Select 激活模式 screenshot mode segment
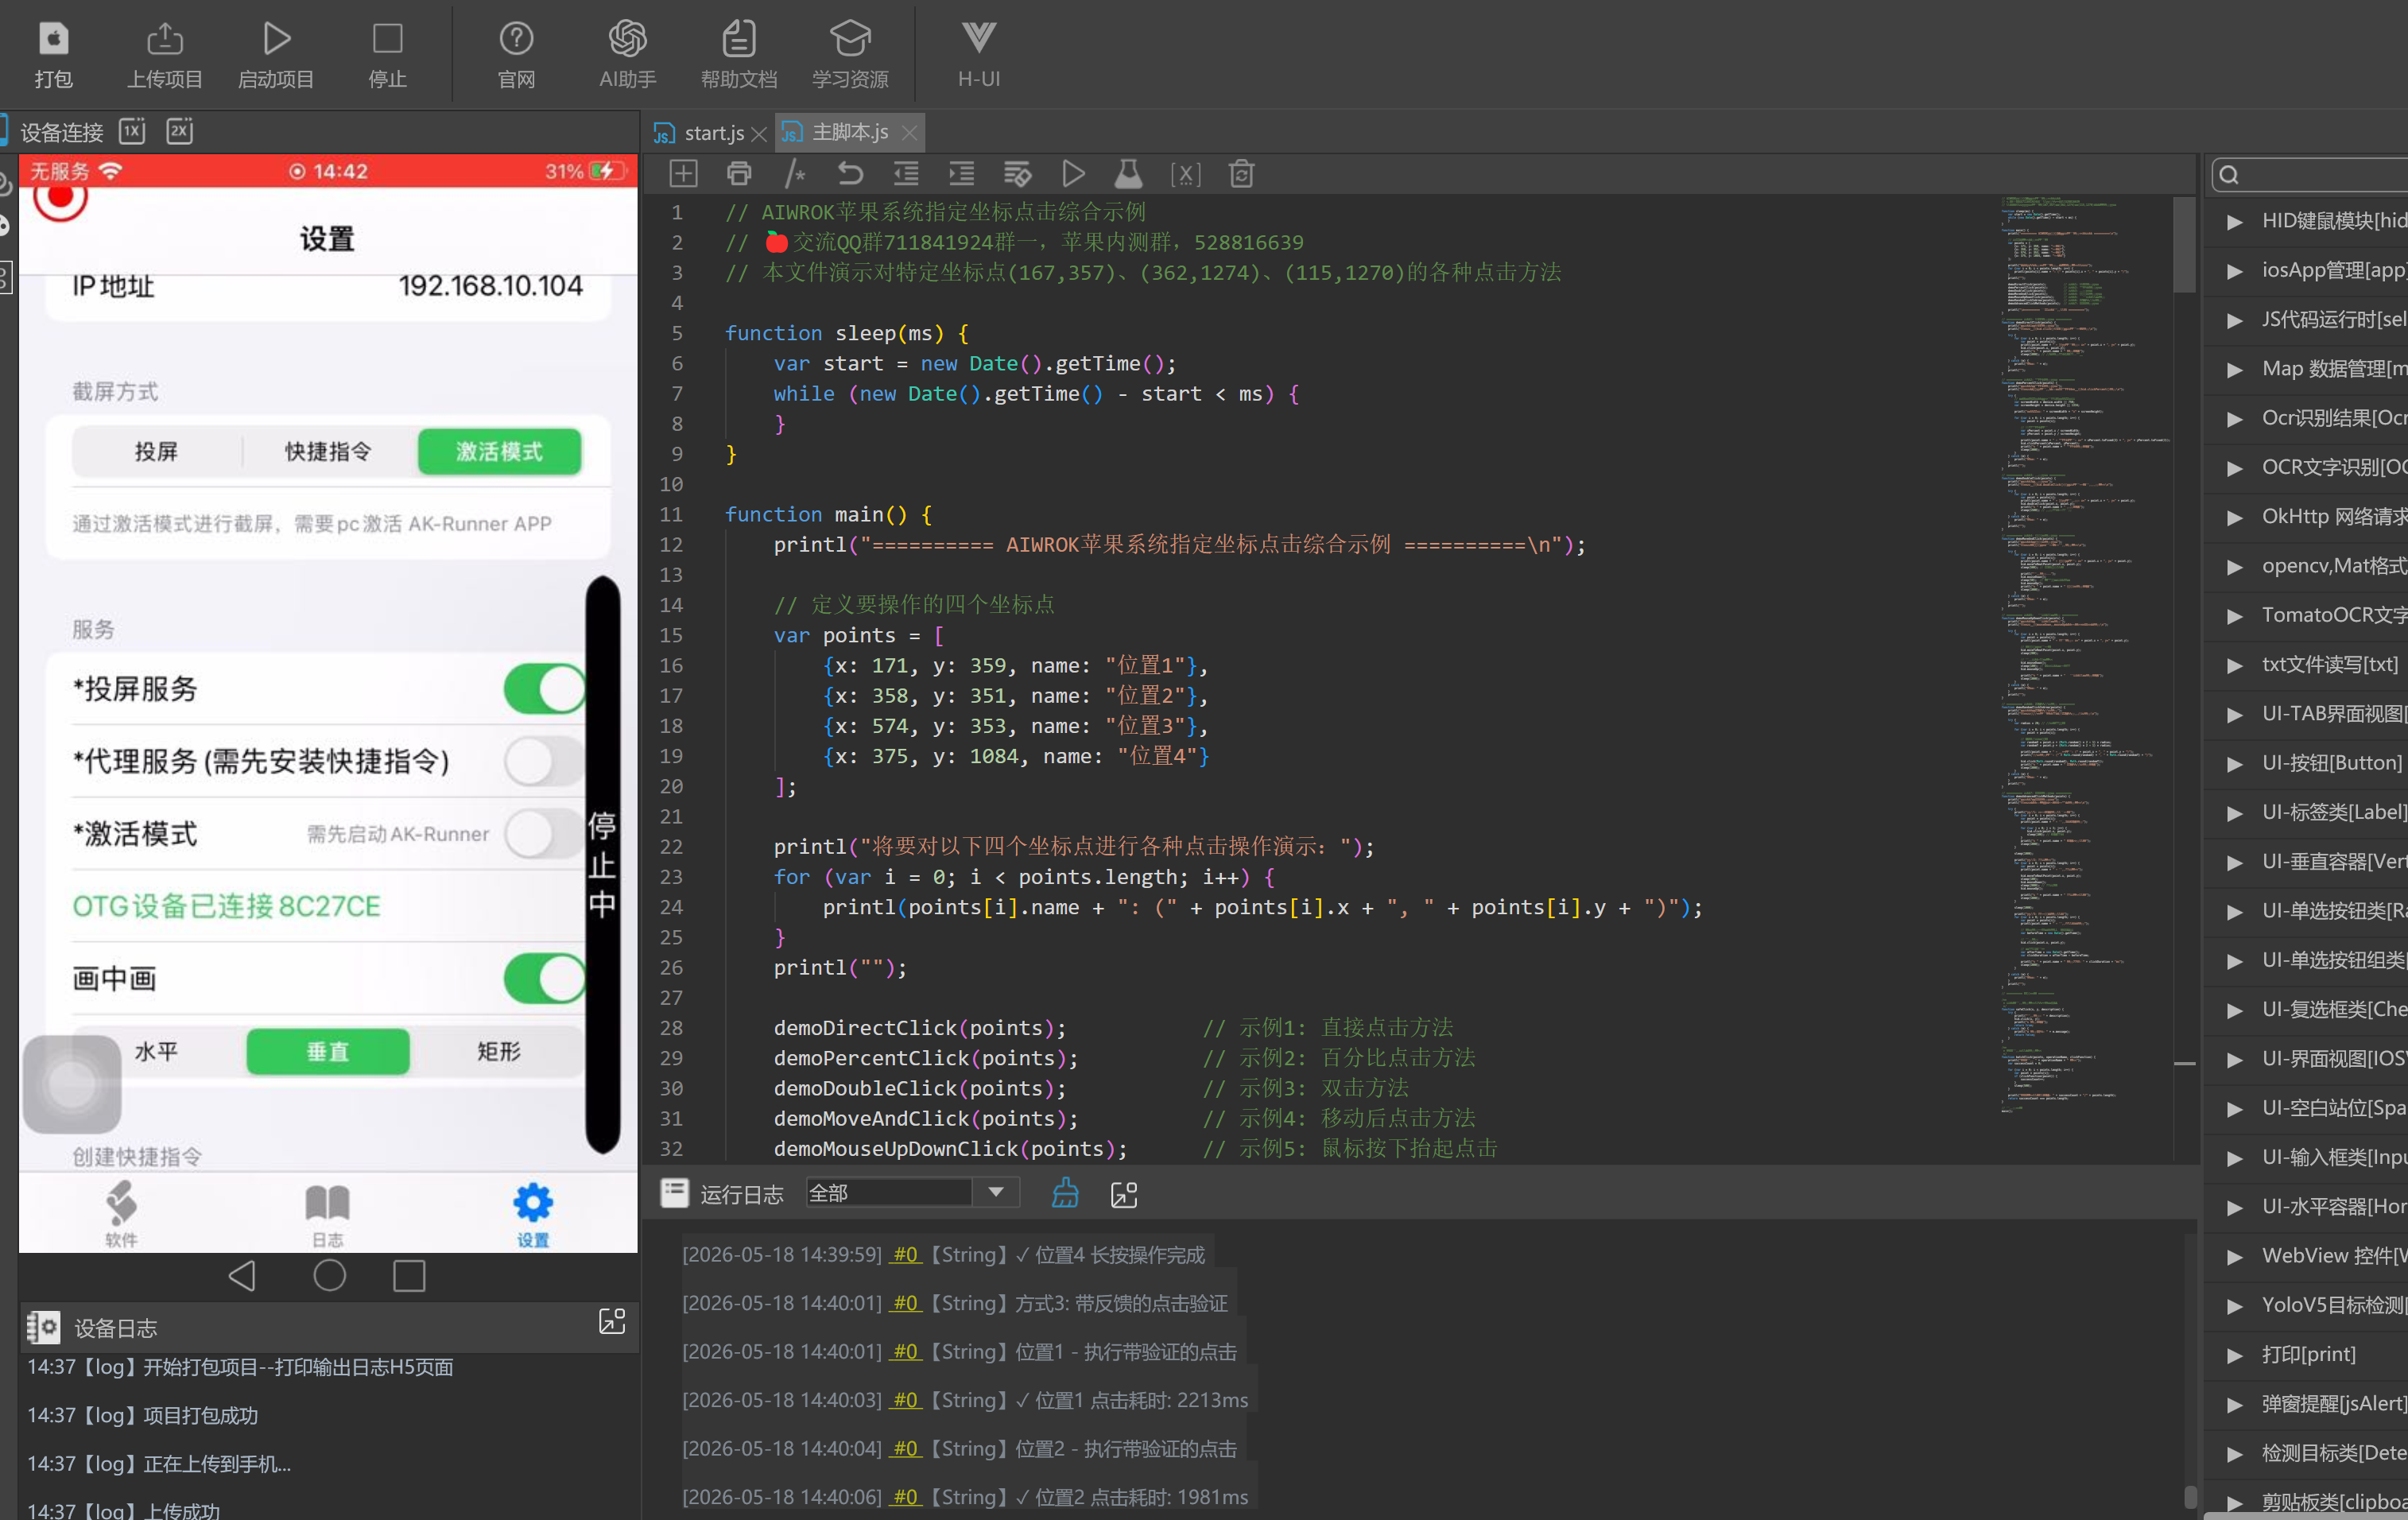2408x1520 pixels. 499,451
